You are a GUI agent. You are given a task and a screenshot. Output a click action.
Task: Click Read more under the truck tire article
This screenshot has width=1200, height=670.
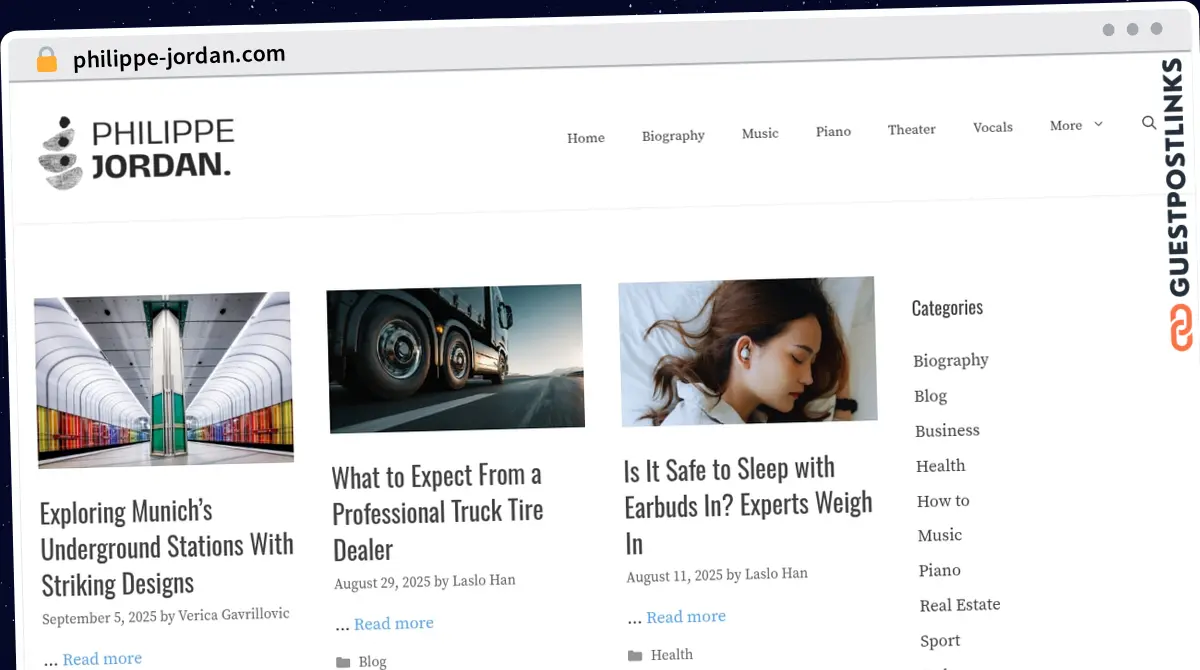(x=394, y=624)
